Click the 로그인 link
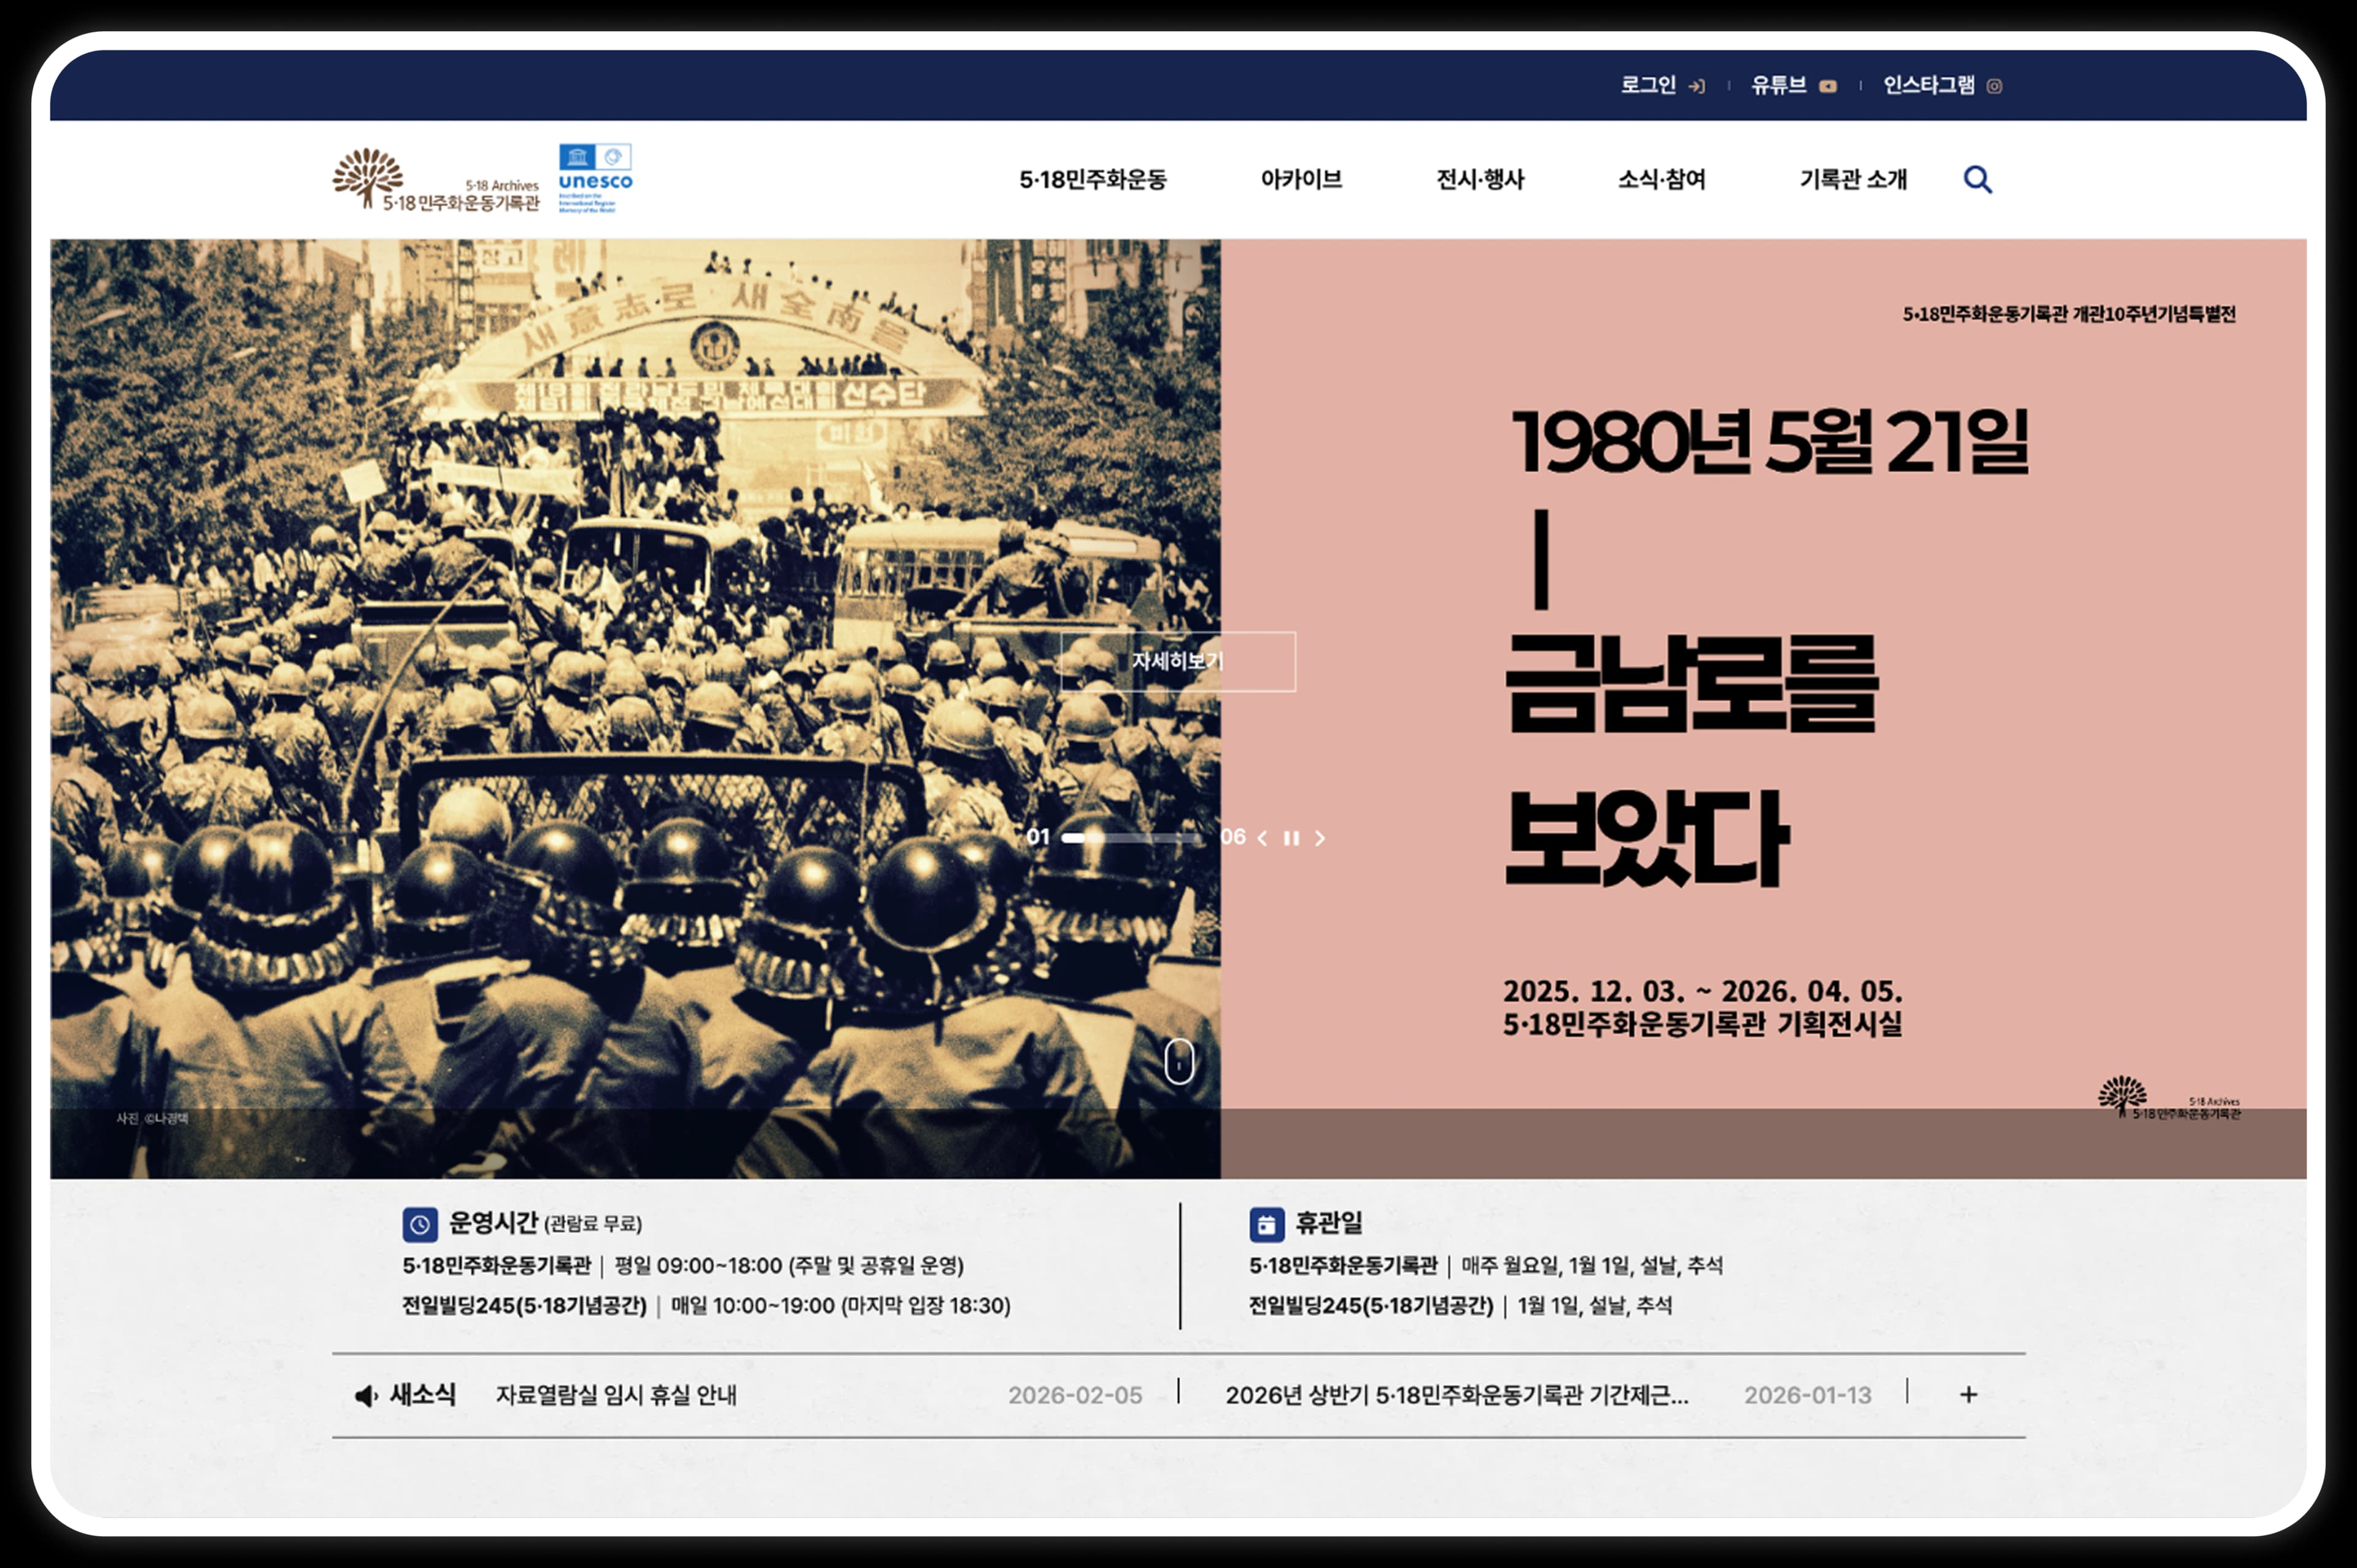This screenshot has width=2357, height=1568. [x=1648, y=86]
